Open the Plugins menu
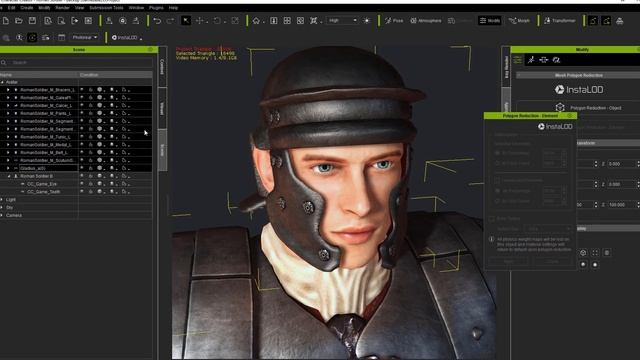 pos(156,7)
